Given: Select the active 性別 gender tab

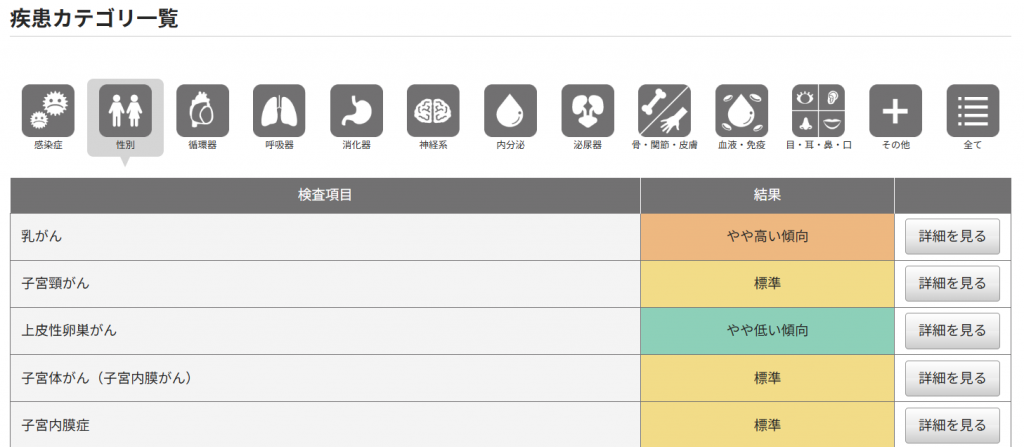Looking at the screenshot, I should point(125,113).
